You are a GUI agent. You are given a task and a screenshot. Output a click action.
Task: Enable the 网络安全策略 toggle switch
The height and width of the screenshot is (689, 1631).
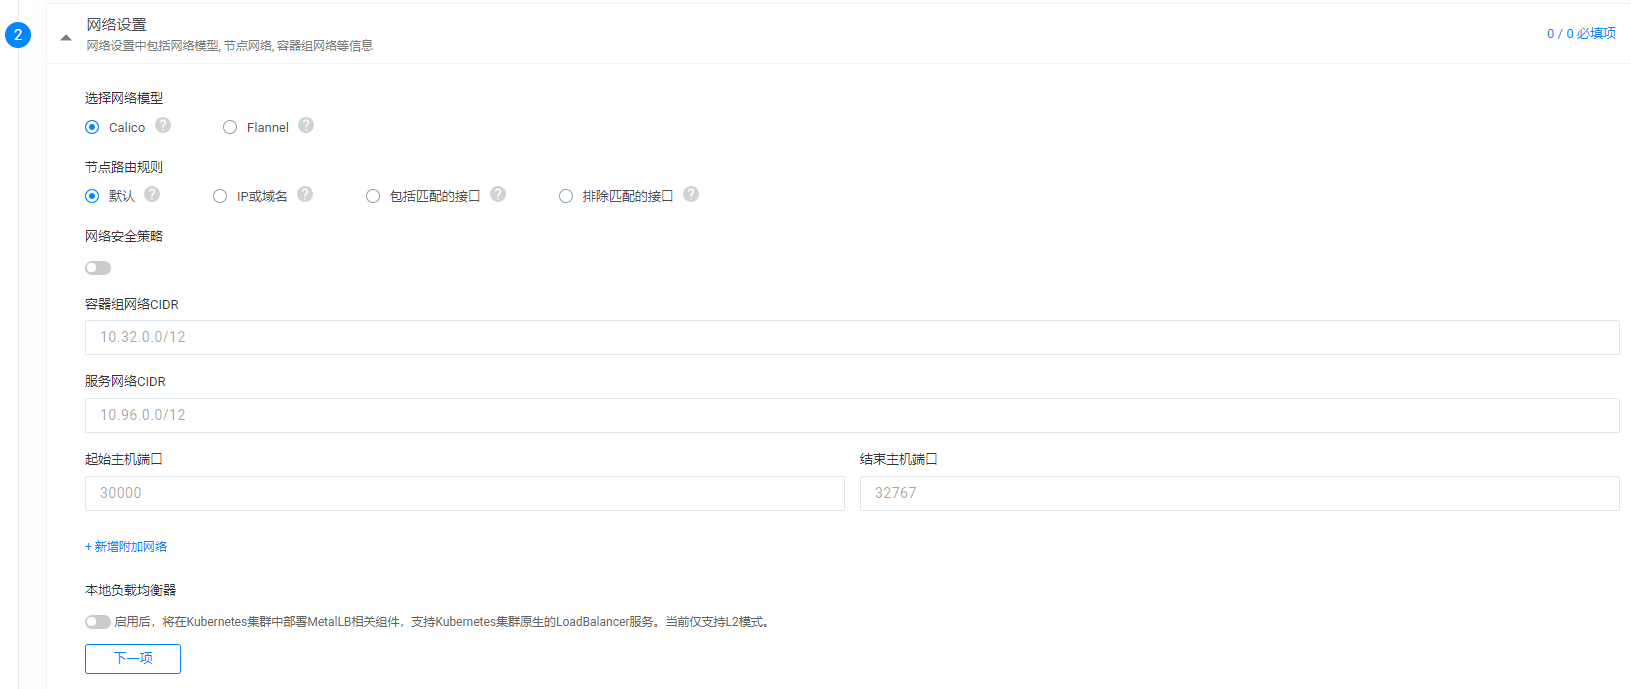pos(98,268)
